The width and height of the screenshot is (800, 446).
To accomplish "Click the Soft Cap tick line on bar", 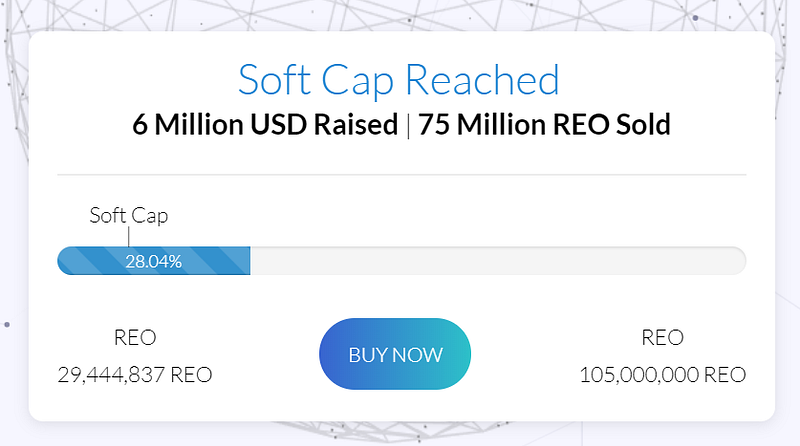I will point(129,237).
